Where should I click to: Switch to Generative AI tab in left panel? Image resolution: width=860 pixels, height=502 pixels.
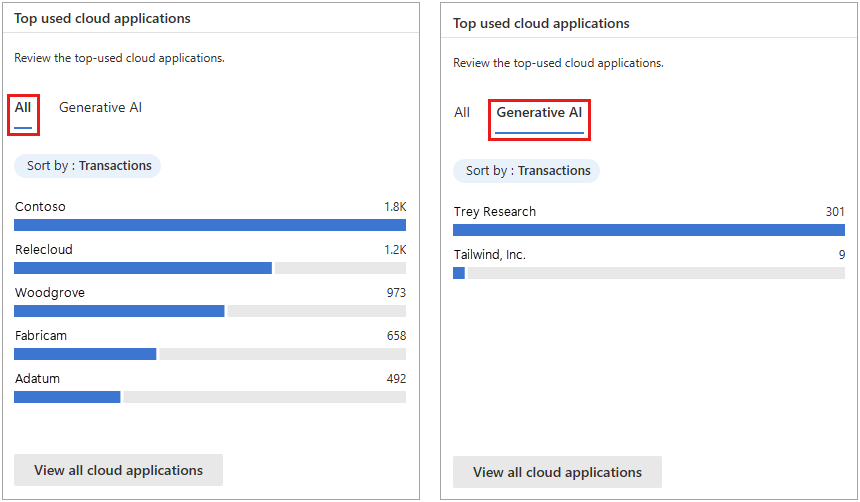(100, 108)
